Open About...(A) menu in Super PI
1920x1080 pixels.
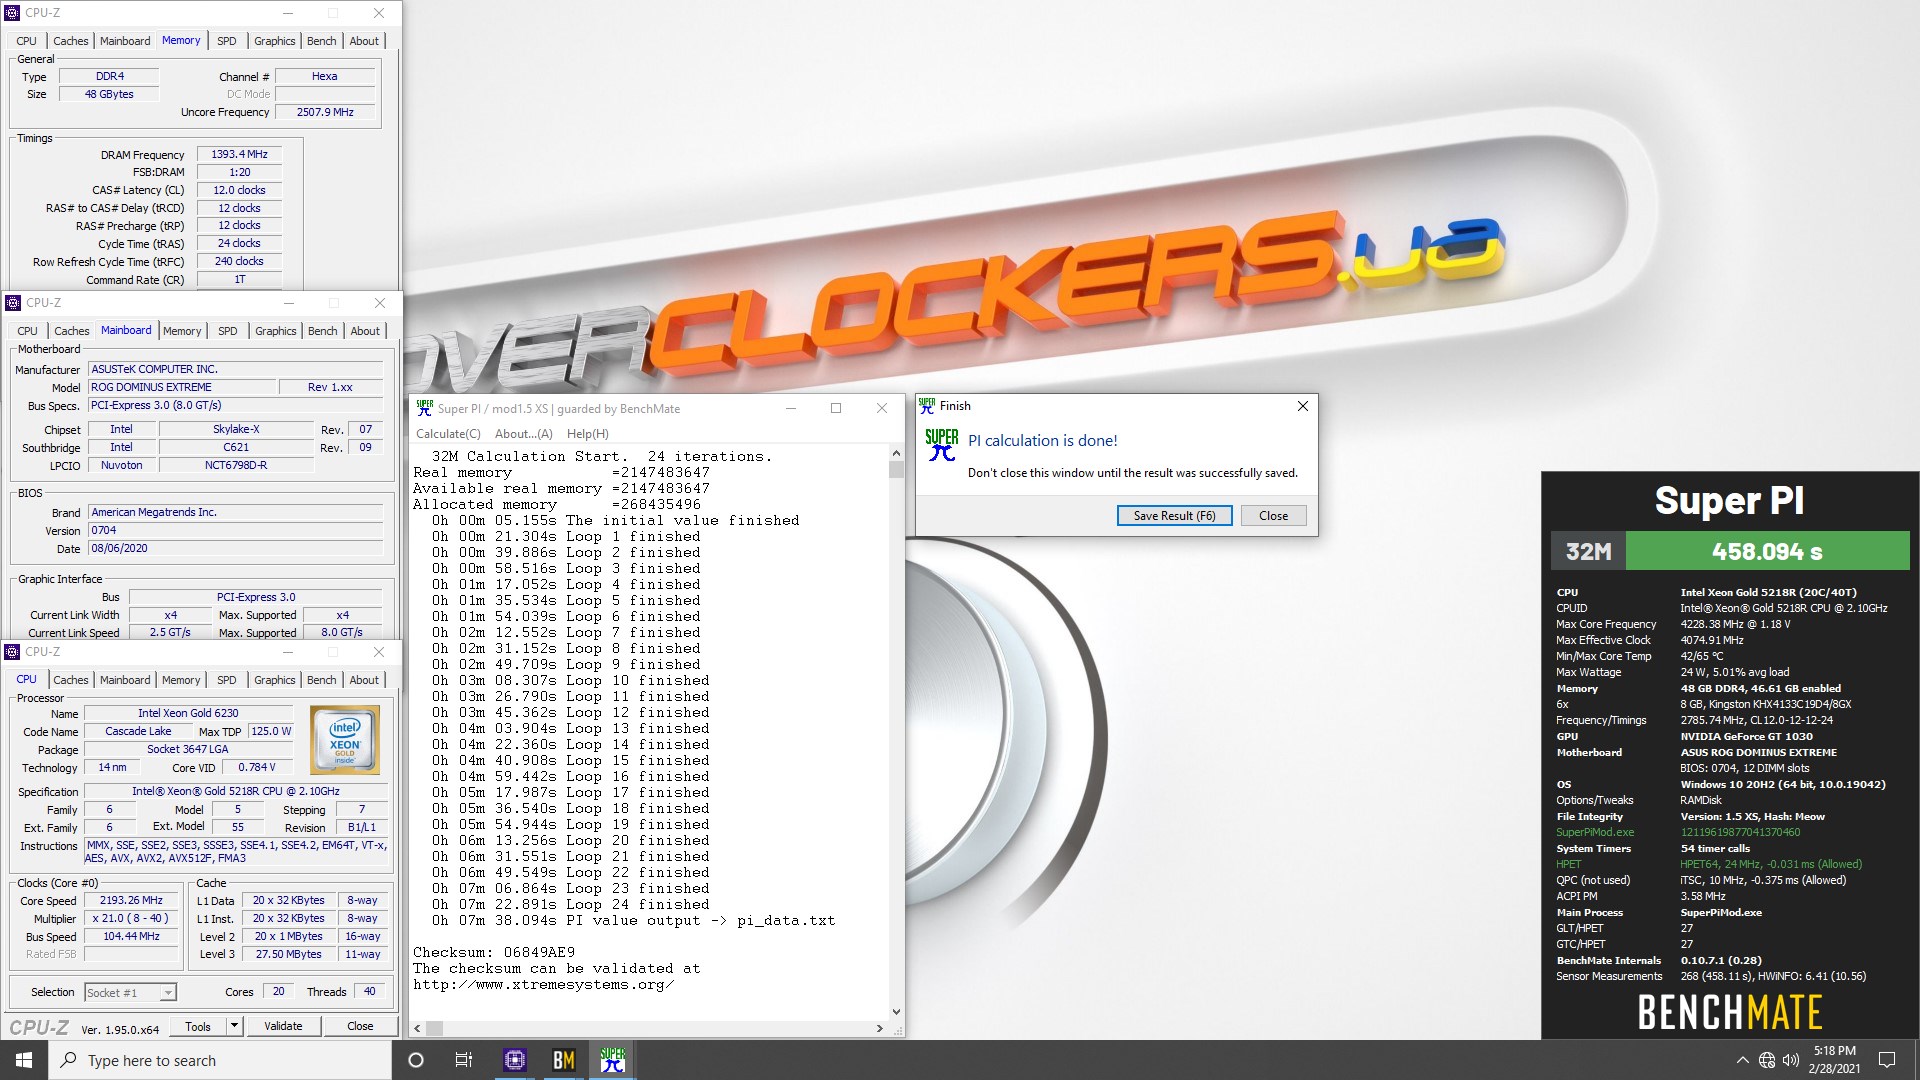click(524, 434)
